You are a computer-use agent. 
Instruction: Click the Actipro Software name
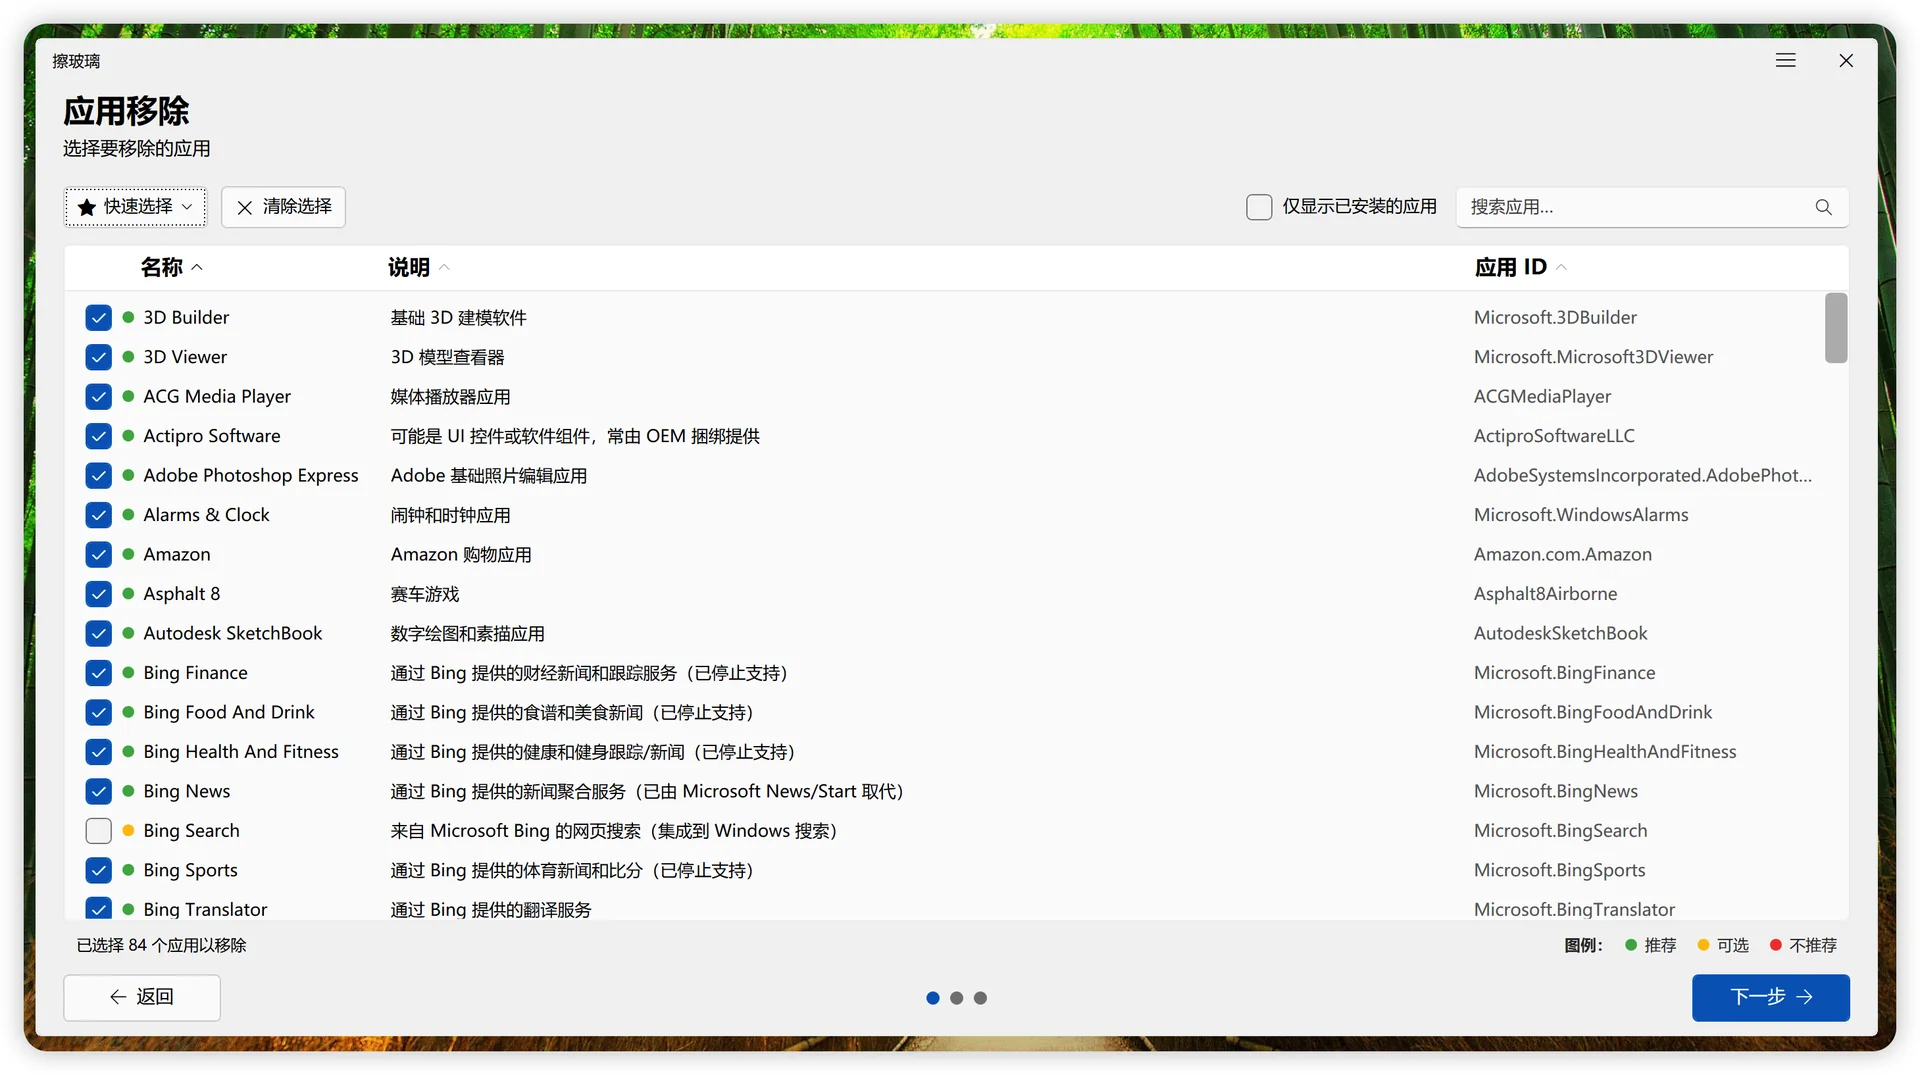click(212, 436)
